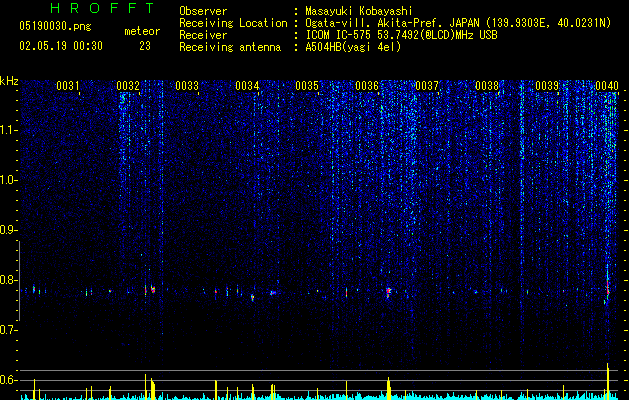This screenshot has width=629, height=400.
Task: Click the 0035 time marker
Action: tap(307, 86)
